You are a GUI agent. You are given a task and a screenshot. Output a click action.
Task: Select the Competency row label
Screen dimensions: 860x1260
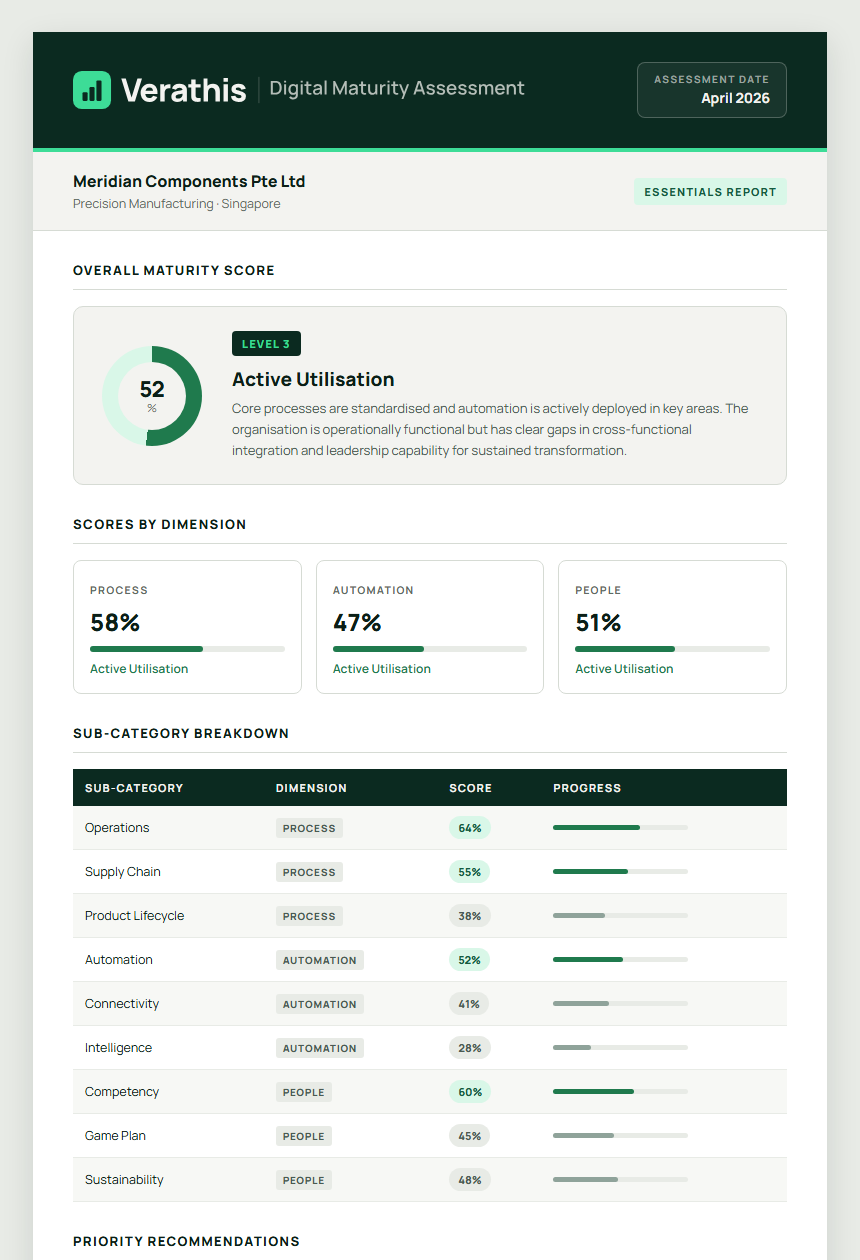(x=122, y=1092)
